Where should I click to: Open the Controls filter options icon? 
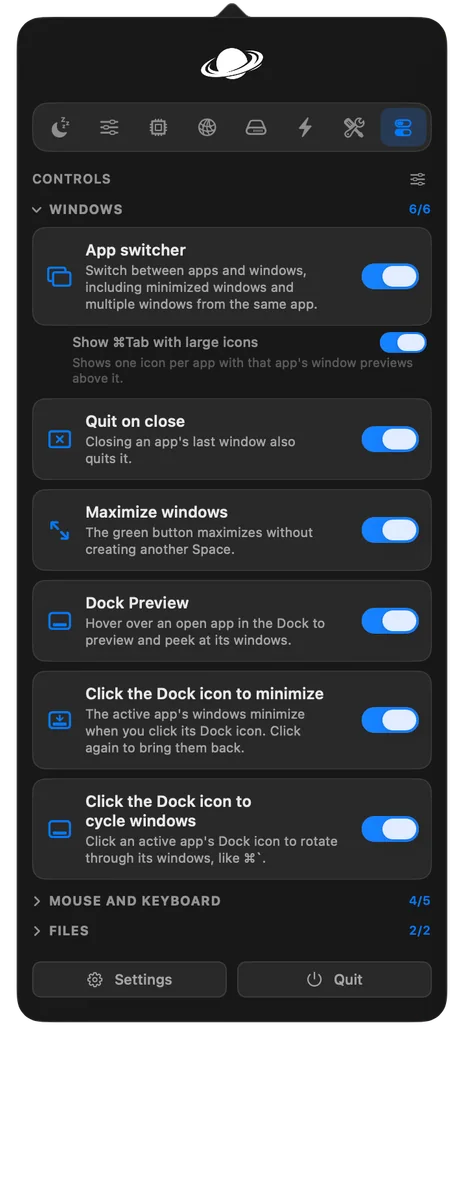click(418, 179)
